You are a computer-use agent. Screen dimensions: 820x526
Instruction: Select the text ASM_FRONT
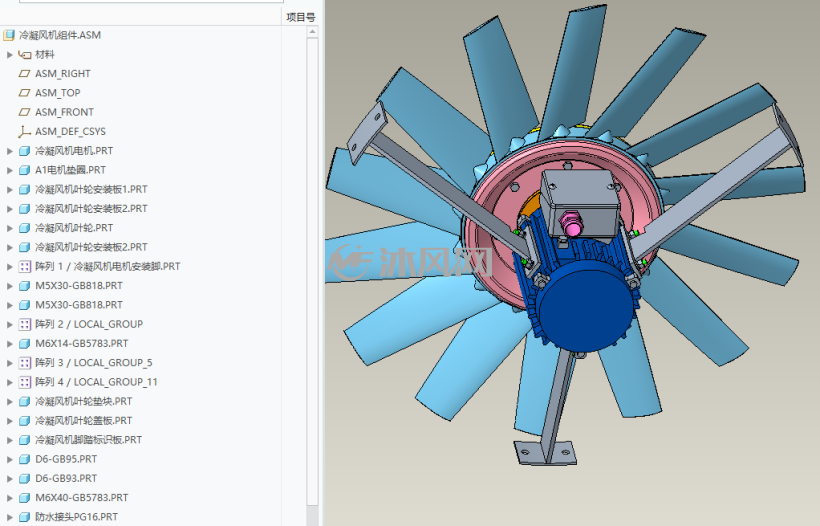pos(64,112)
